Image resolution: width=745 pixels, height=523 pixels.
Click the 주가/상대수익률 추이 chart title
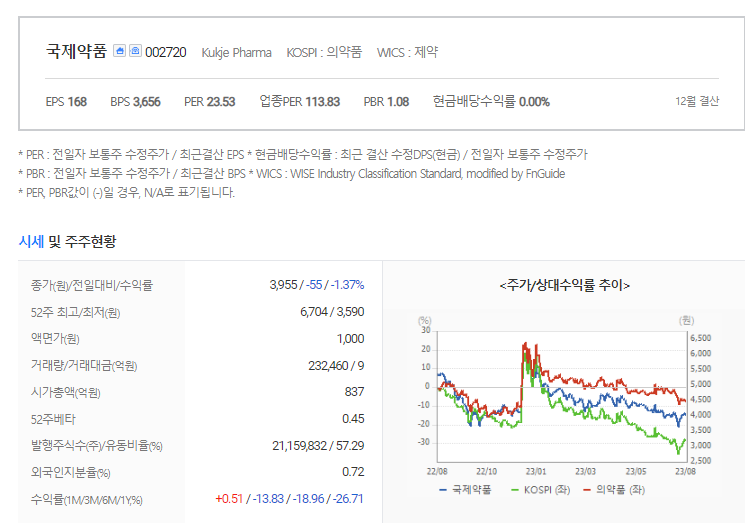tap(564, 285)
